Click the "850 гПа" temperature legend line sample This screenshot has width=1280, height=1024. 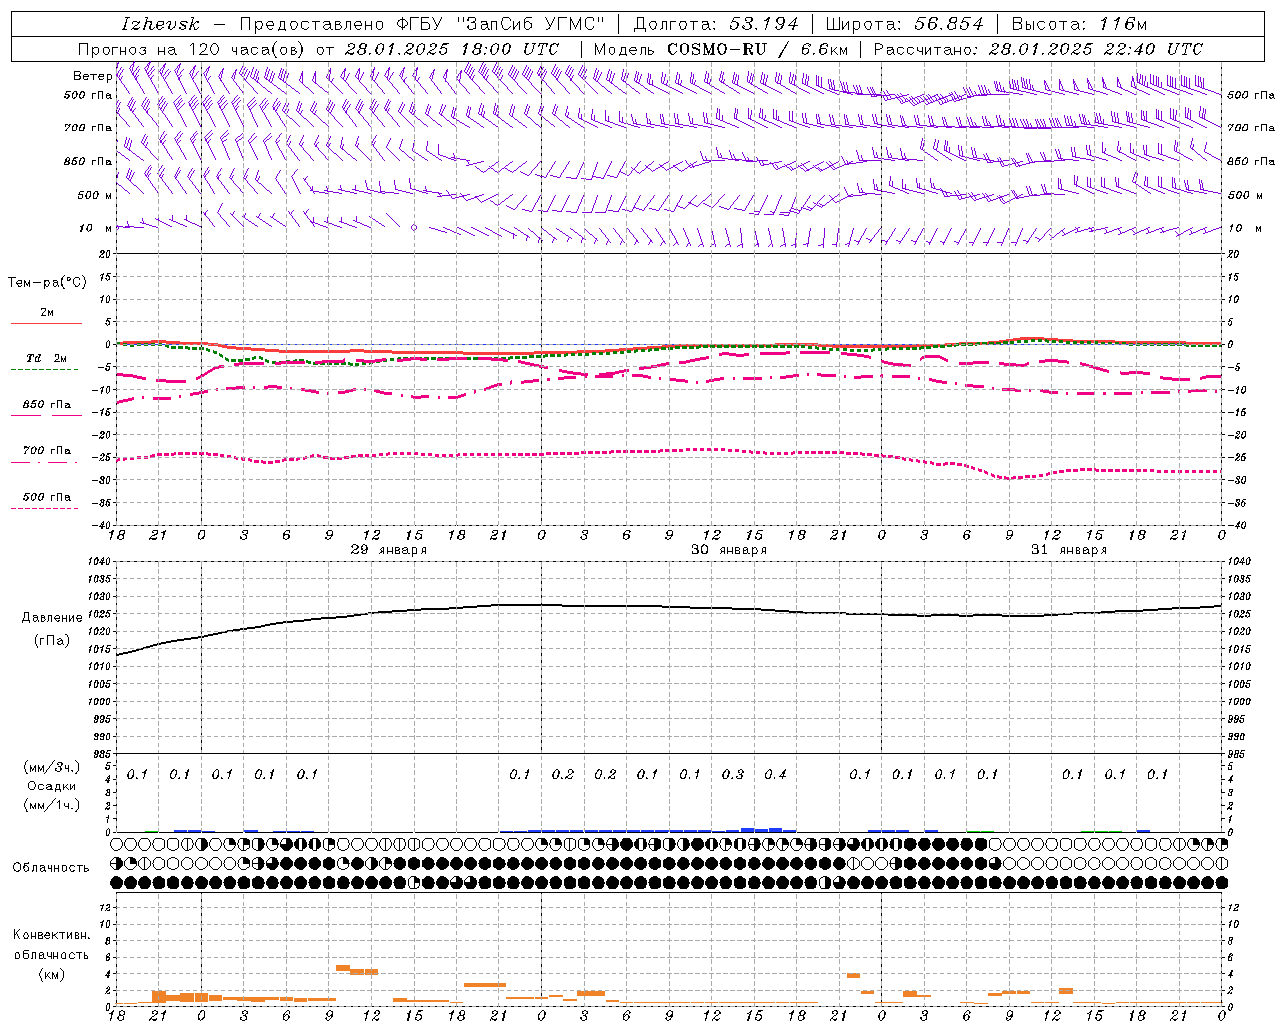point(46,415)
